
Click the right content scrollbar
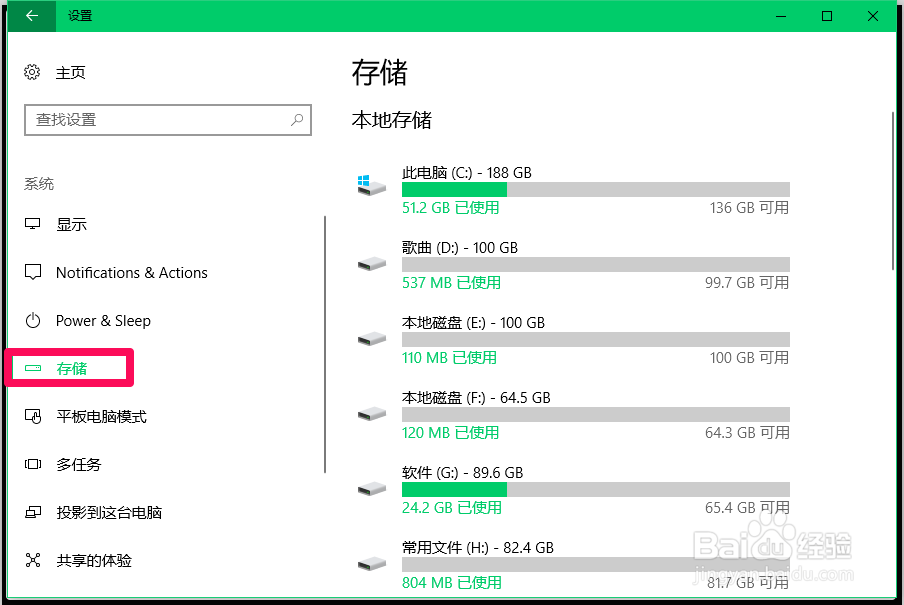click(x=893, y=190)
